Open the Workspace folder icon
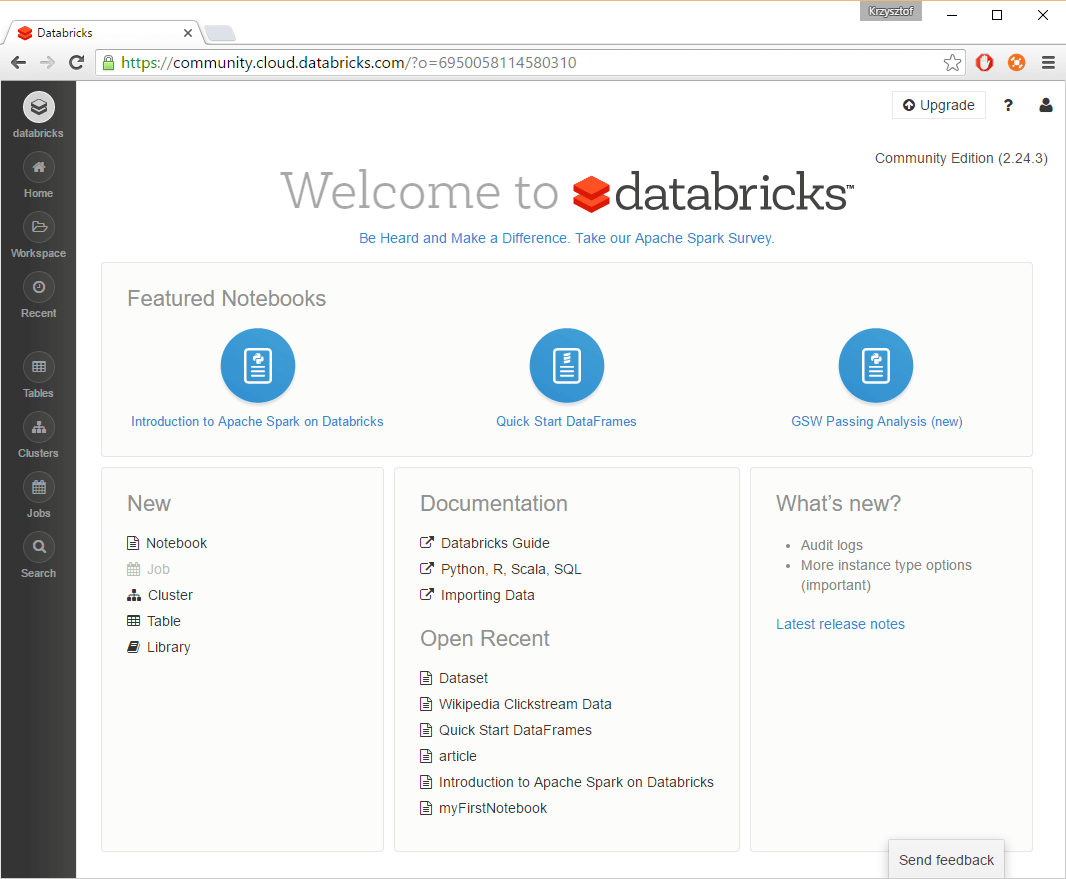Screen dimensions: 1066x879 tap(39, 227)
